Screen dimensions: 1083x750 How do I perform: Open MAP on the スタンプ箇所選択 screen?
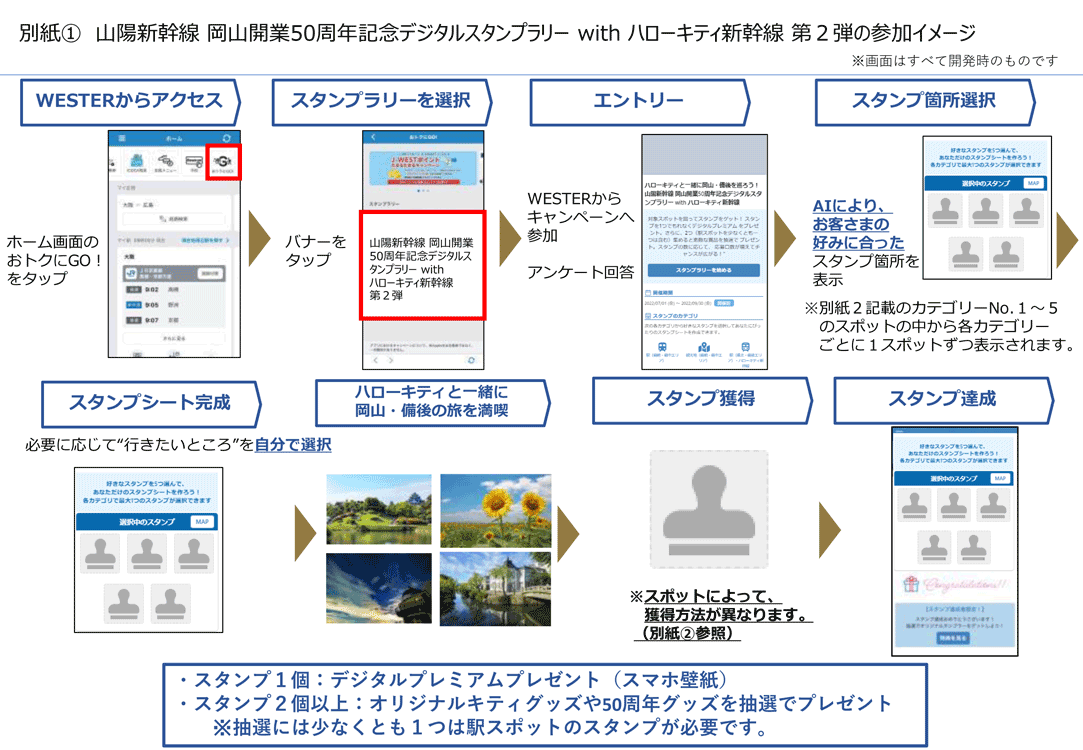pyautogui.click(x=1033, y=183)
